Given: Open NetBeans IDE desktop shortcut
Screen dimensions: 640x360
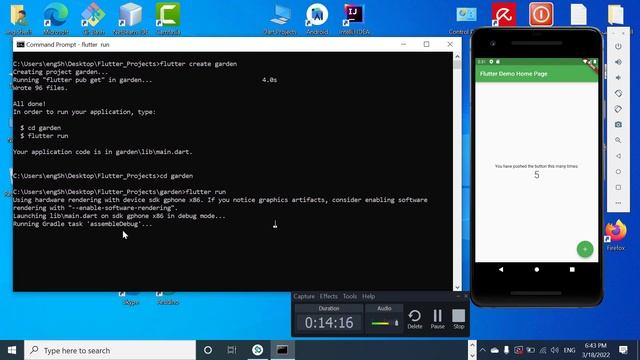Looking at the screenshot, I should point(131,19).
